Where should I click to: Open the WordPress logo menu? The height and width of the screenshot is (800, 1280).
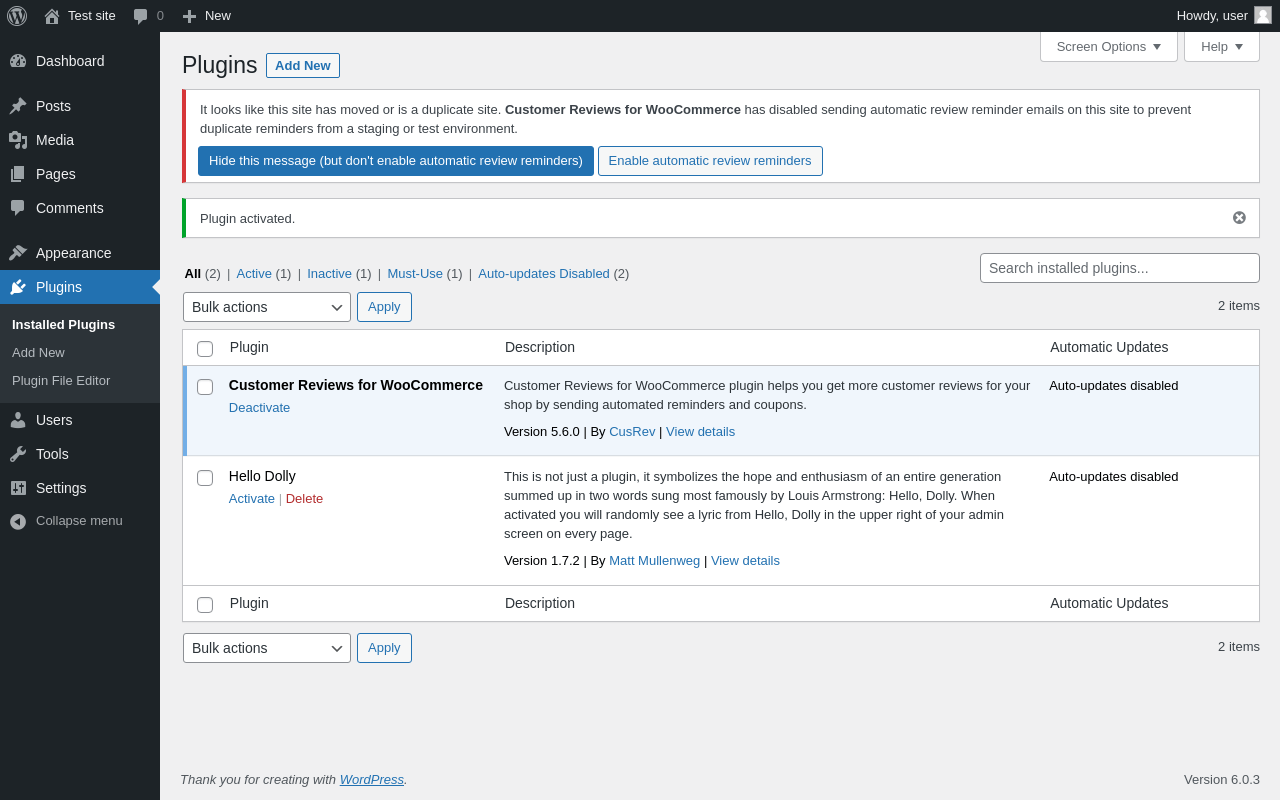[x=17, y=16]
